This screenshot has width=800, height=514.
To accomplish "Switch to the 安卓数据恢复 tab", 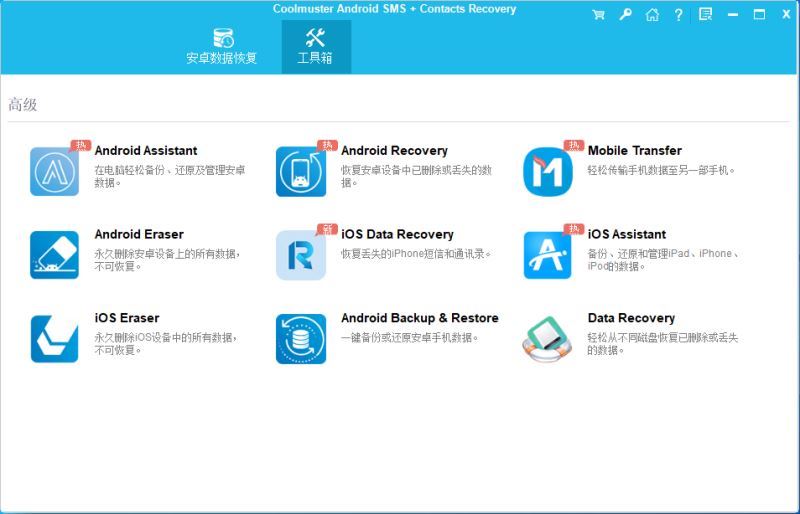I will pyautogui.click(x=221, y=46).
